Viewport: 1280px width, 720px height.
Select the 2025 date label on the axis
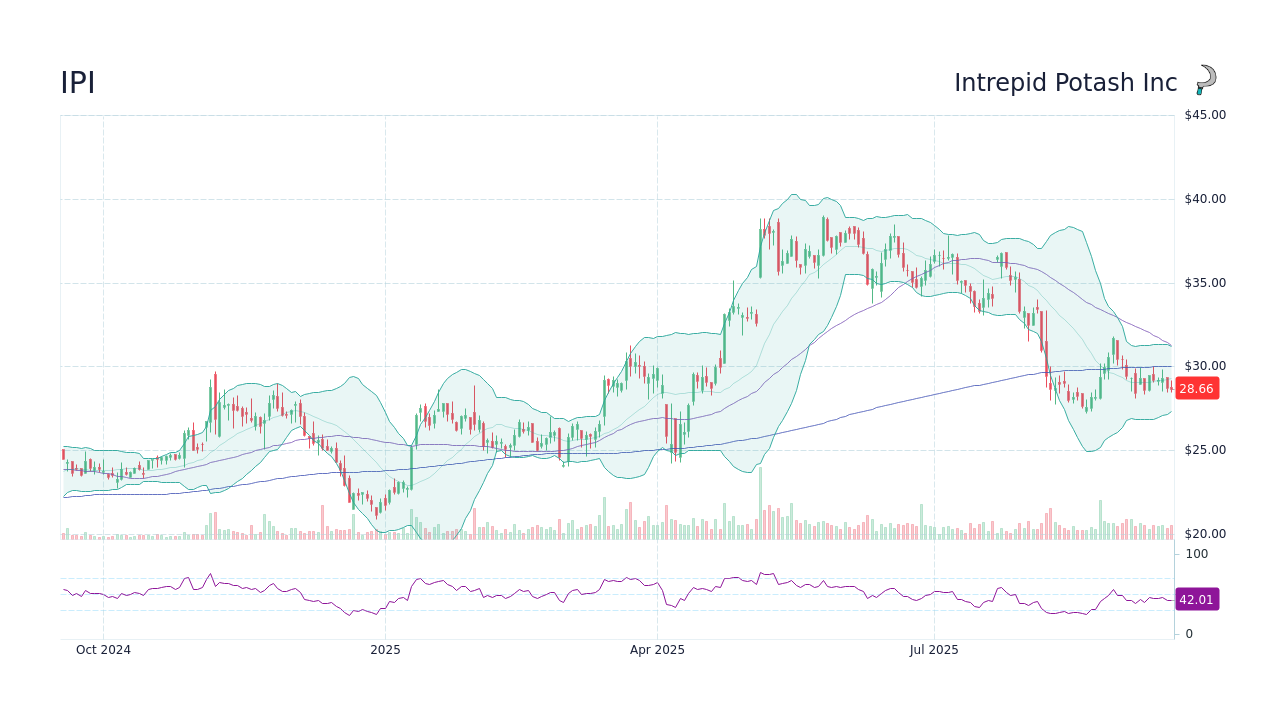click(x=385, y=649)
